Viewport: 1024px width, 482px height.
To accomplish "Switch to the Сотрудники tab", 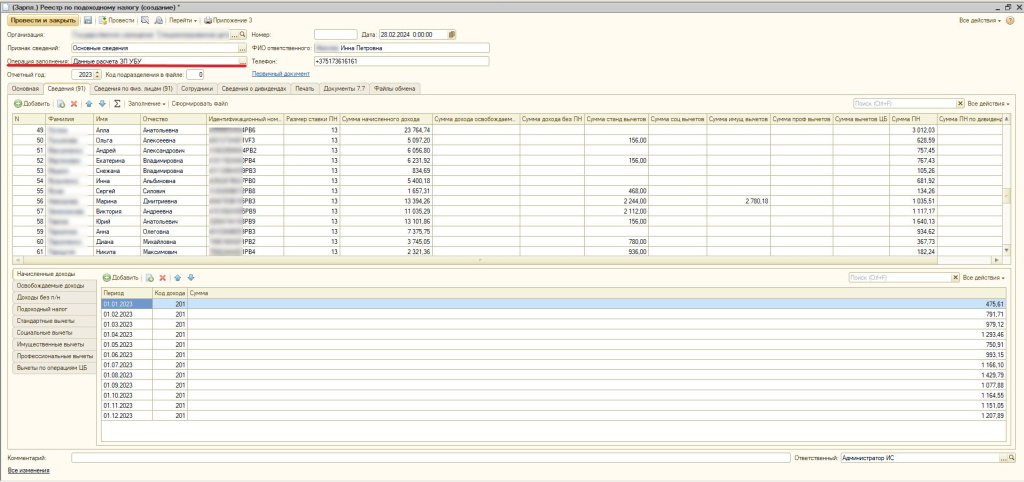I will (x=198, y=88).
